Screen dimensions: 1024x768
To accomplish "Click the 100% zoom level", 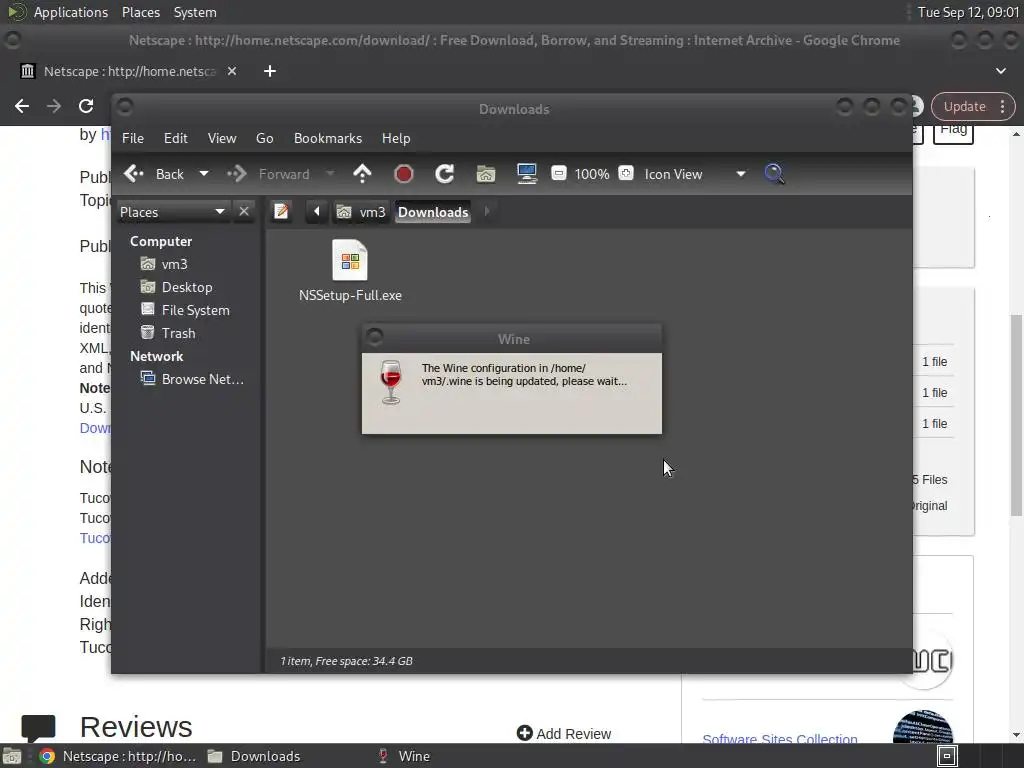I will coord(592,174).
